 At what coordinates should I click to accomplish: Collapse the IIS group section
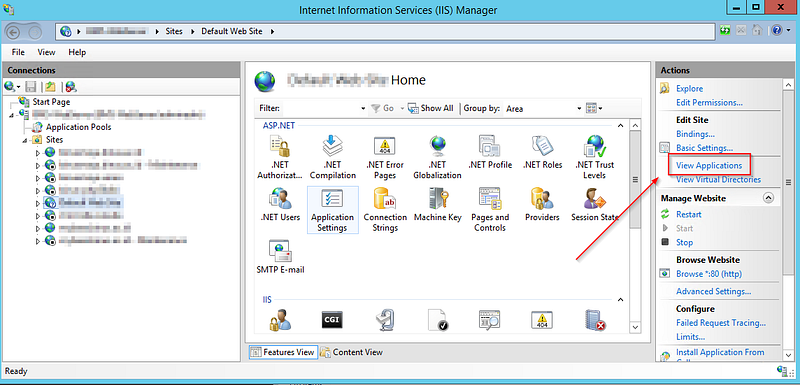pos(620,299)
